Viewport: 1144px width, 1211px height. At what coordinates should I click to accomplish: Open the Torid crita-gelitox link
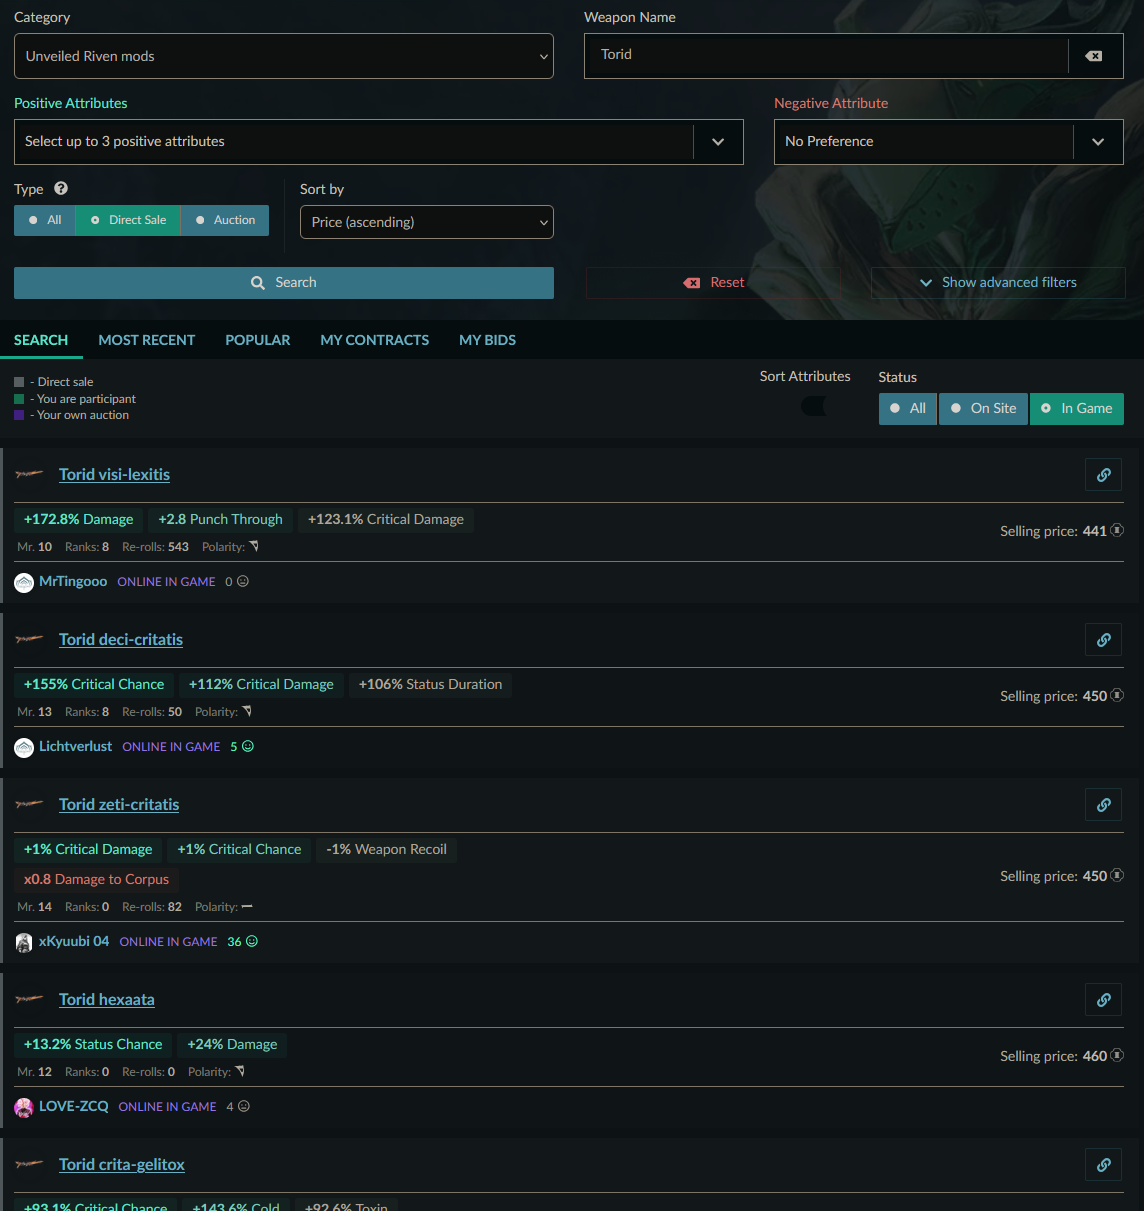(122, 1165)
